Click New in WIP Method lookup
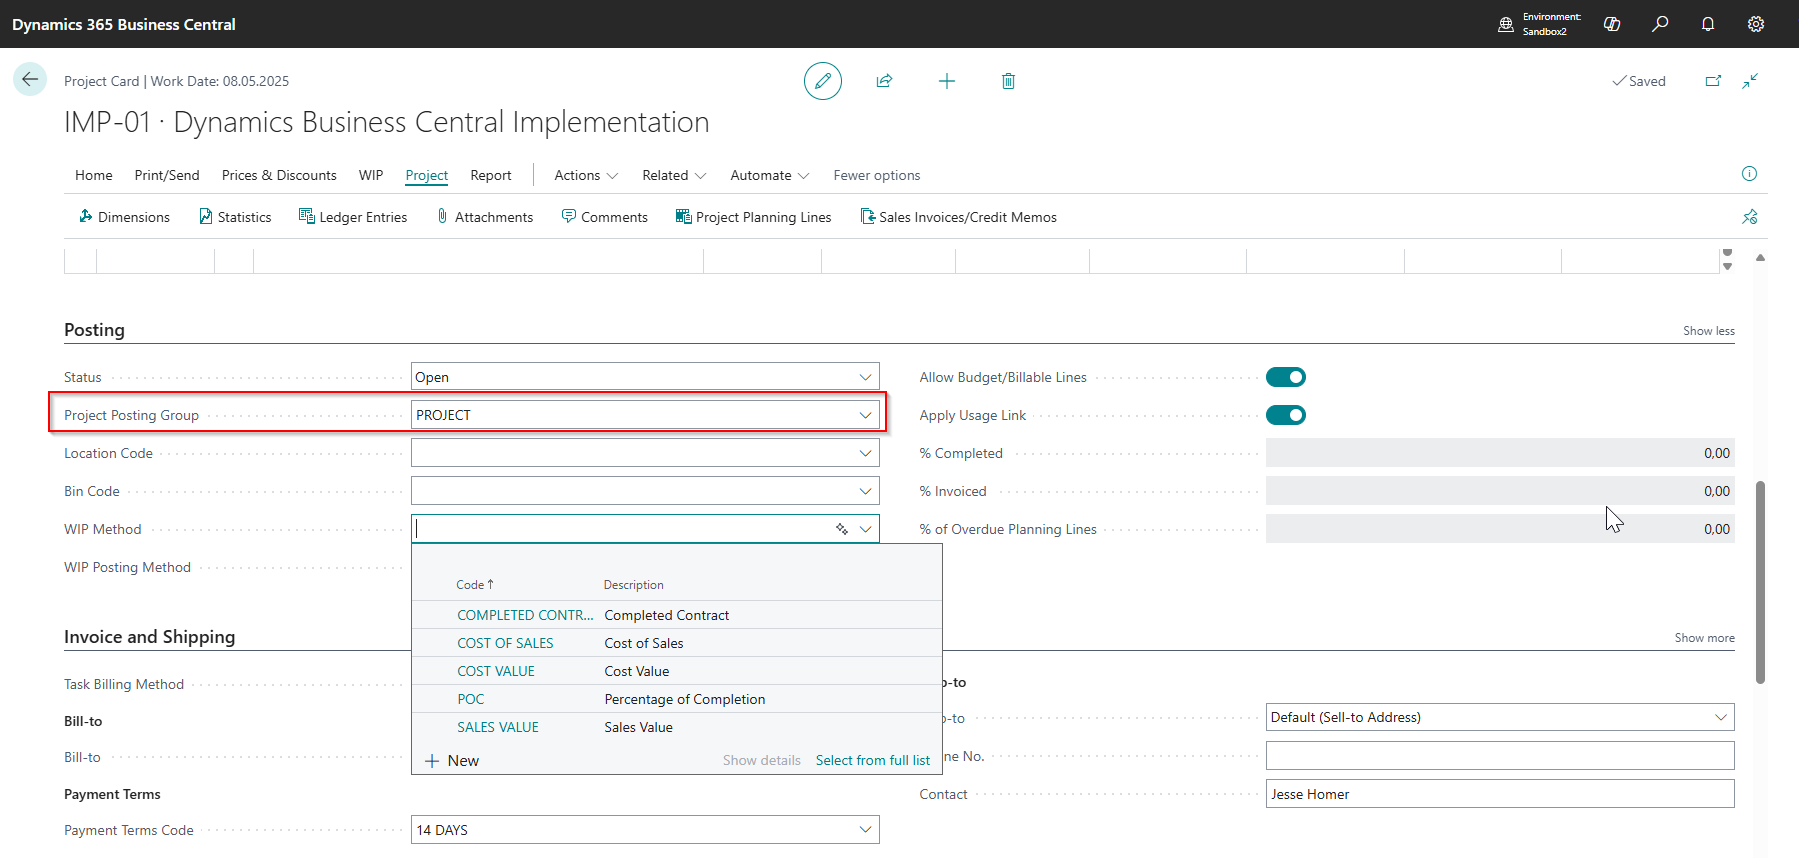Screen dimensions: 1799x858 tap(452, 761)
